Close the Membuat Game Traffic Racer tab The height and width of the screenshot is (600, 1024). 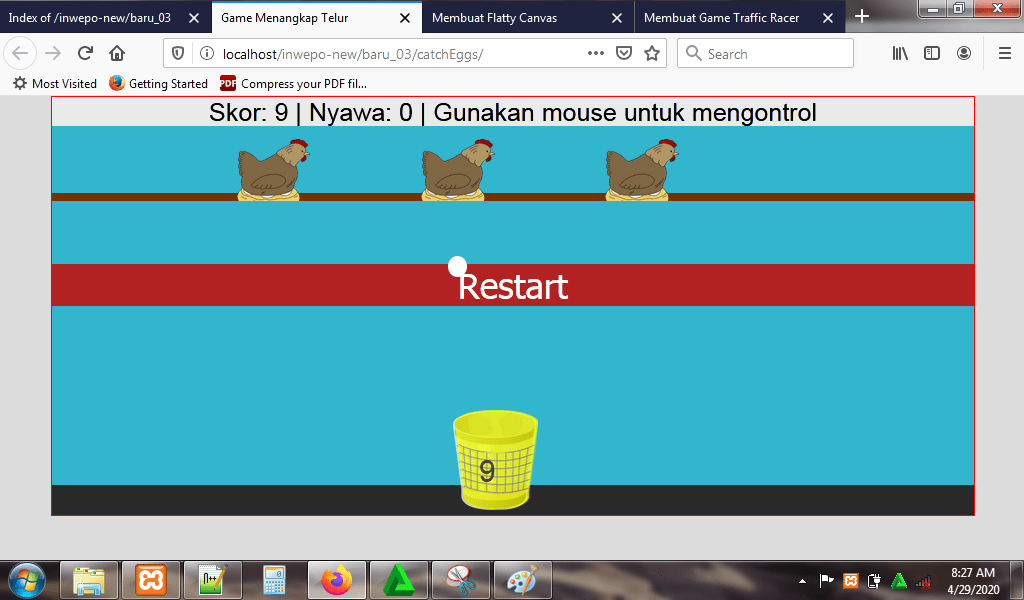pyautogui.click(x=827, y=18)
